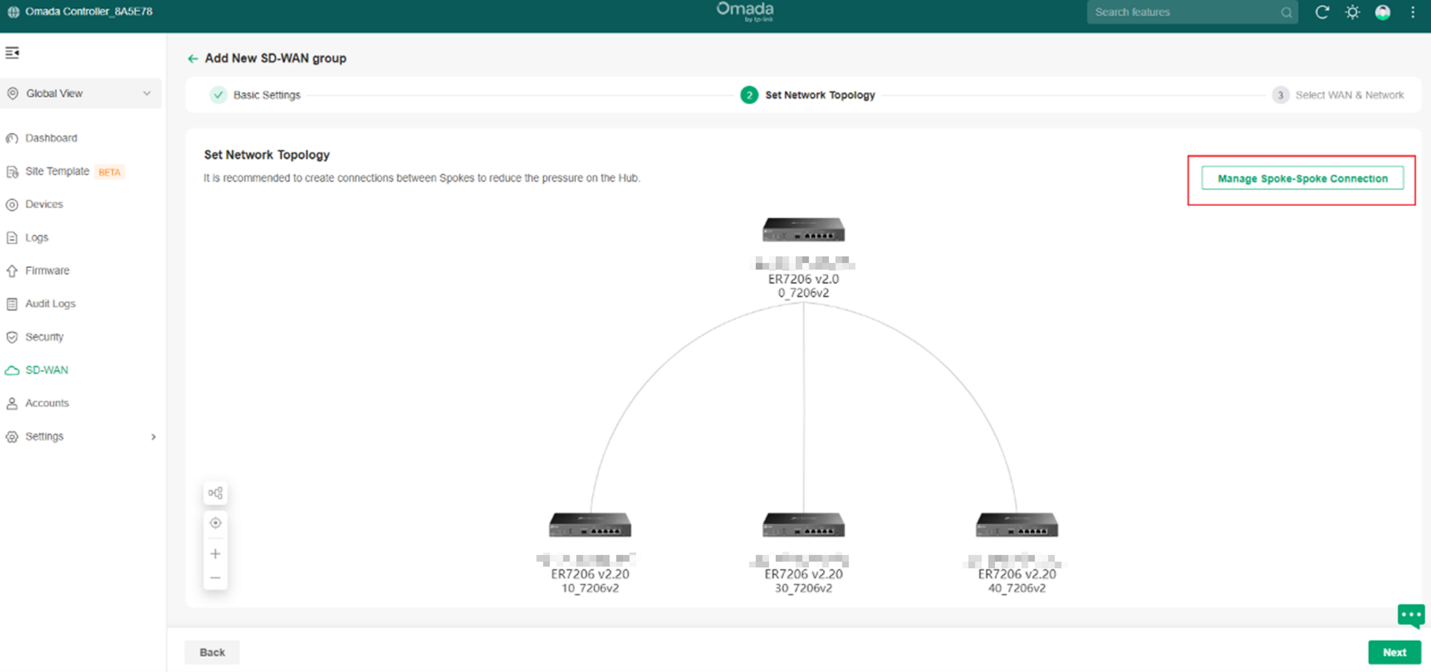
Task: Click 'Set Network Topology' heading text
Action: pyautogui.click(x=267, y=155)
